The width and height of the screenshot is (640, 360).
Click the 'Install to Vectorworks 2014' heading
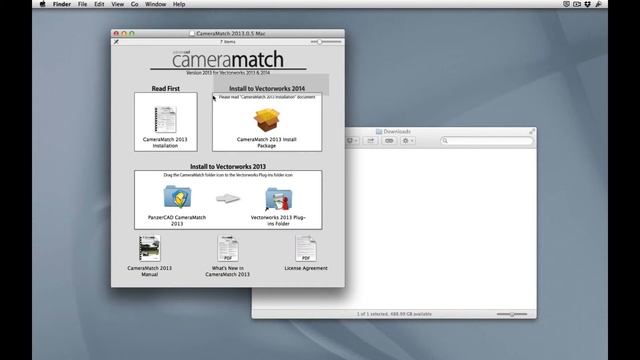[267, 88]
